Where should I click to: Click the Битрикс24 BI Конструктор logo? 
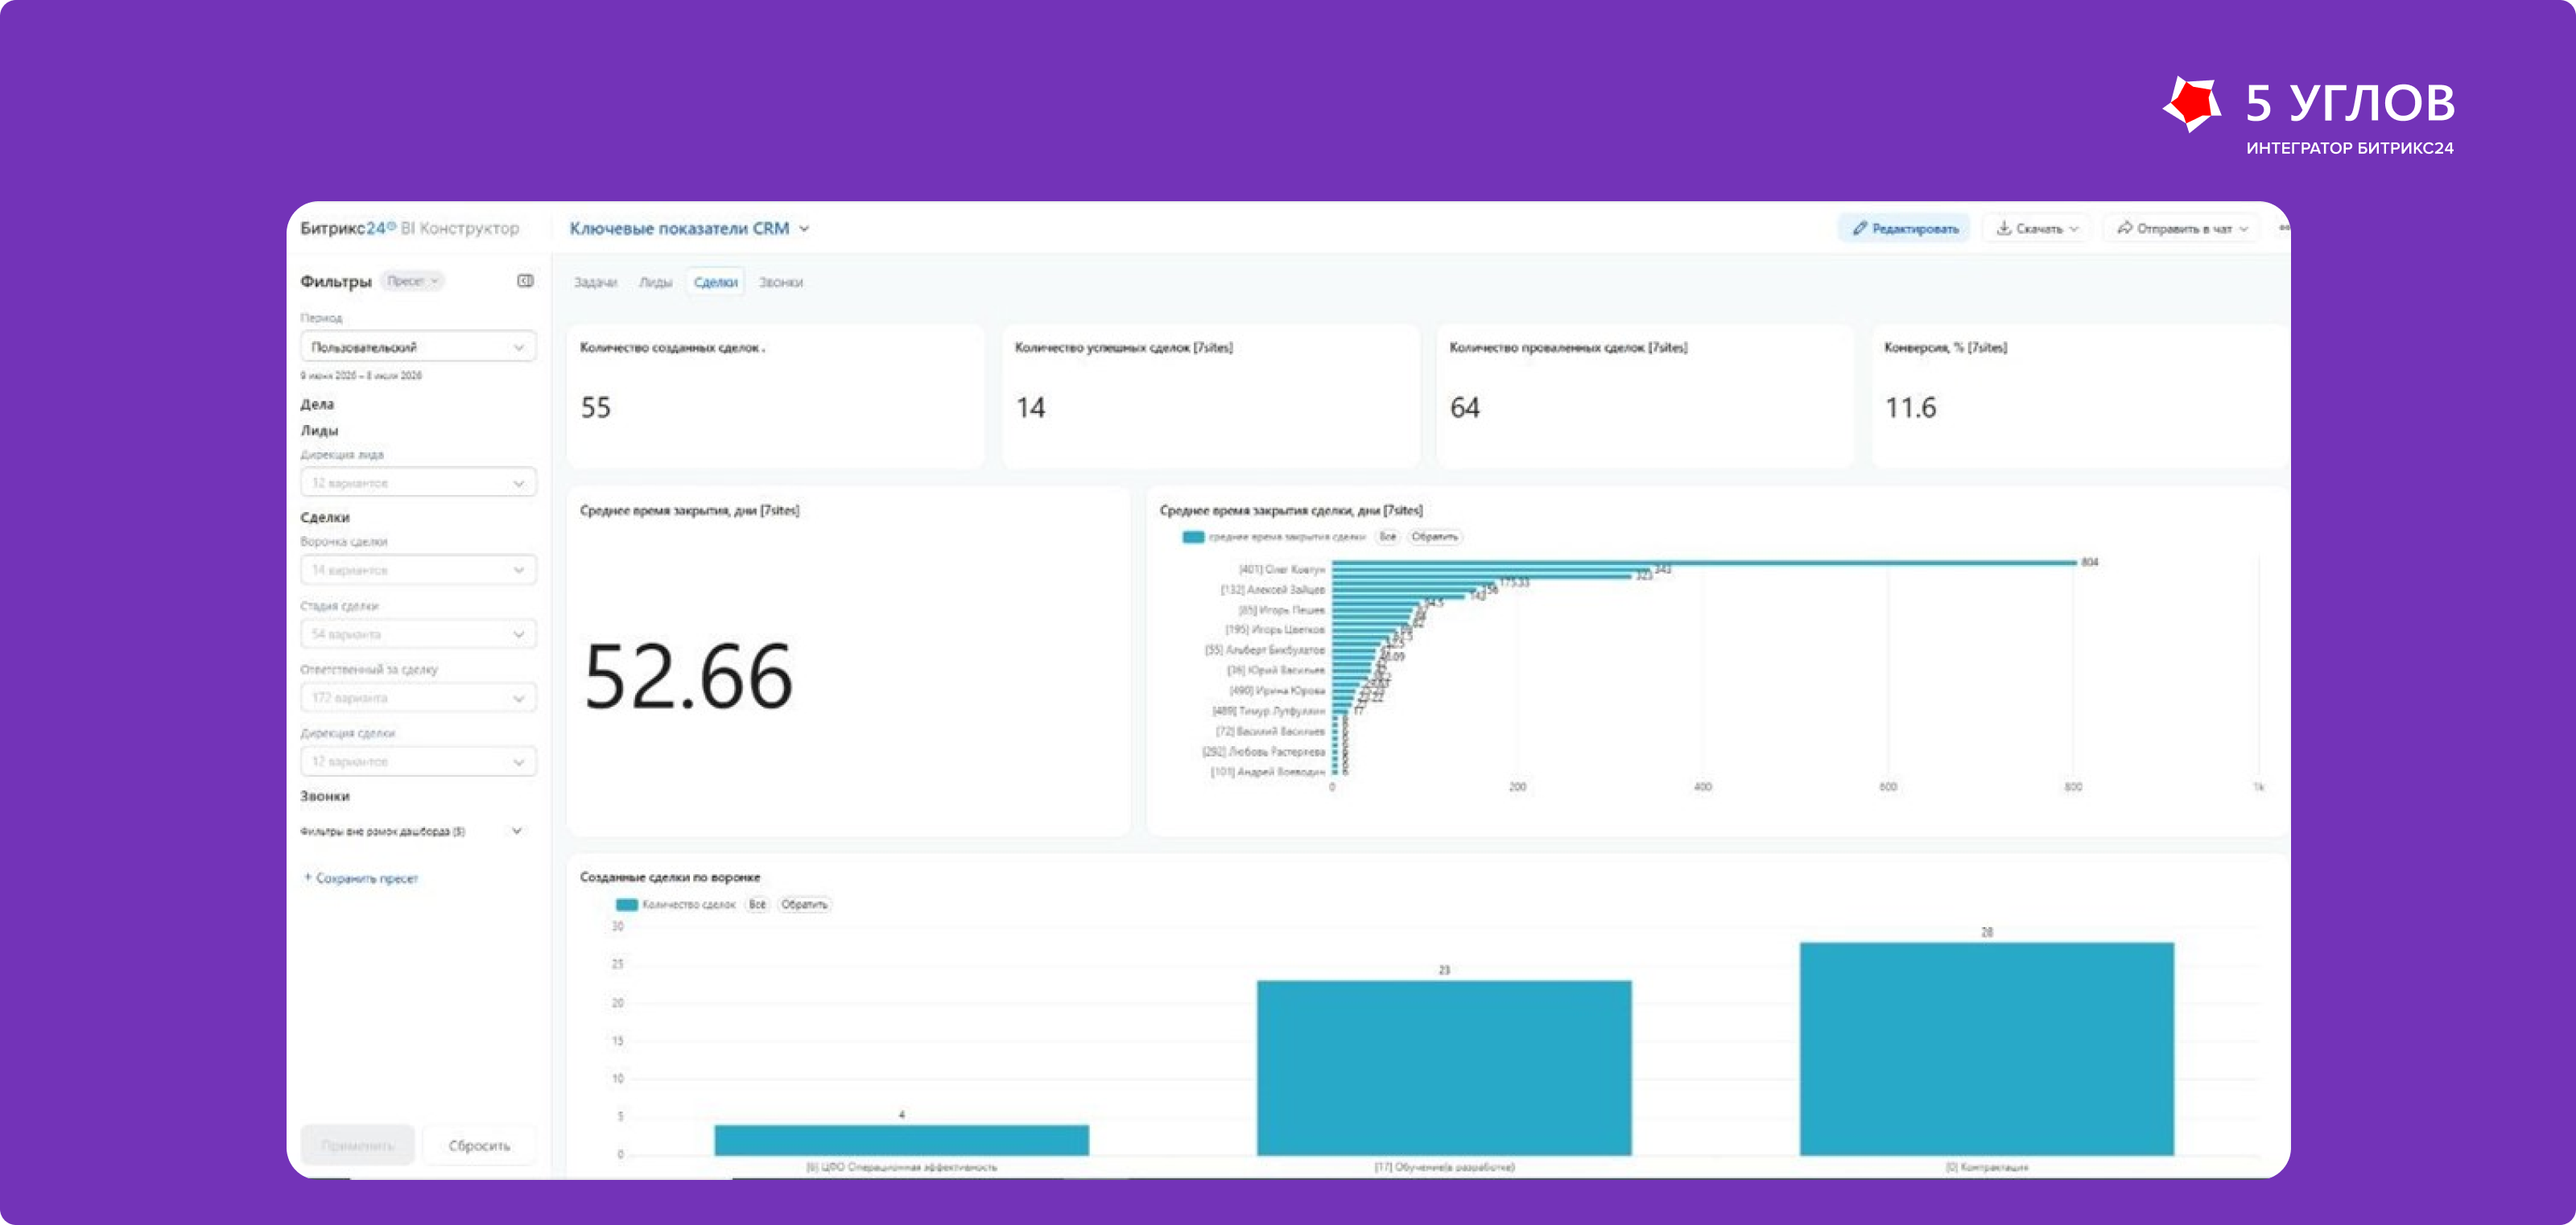tap(410, 229)
